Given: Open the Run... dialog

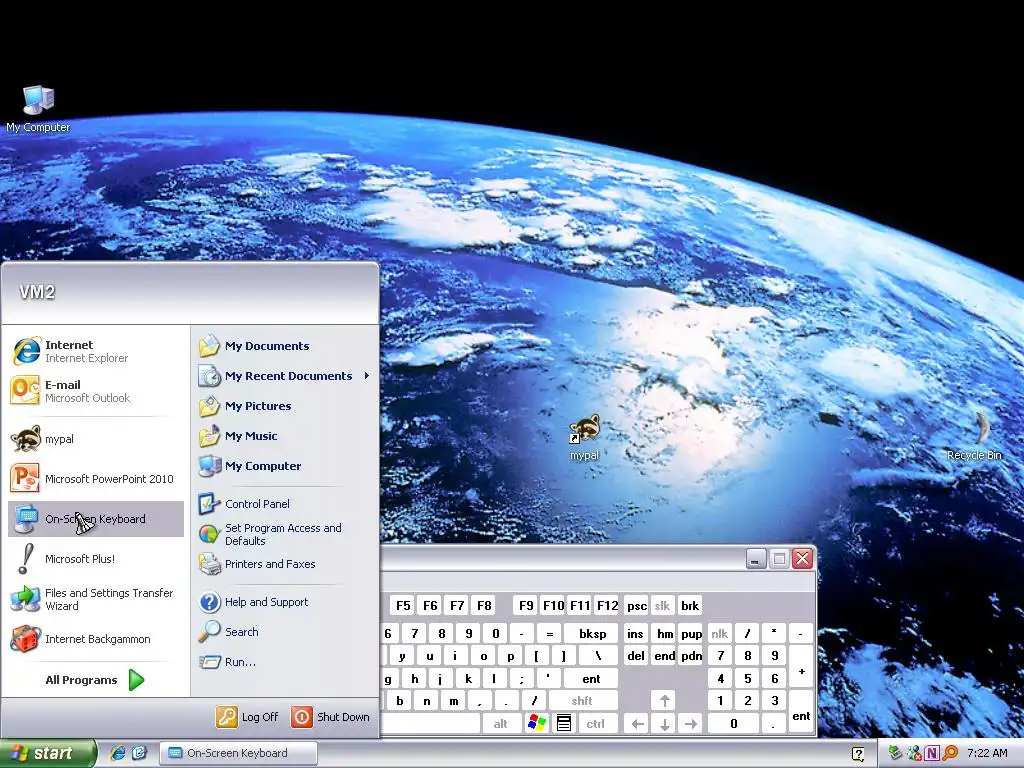Looking at the screenshot, I should (x=284, y=662).
